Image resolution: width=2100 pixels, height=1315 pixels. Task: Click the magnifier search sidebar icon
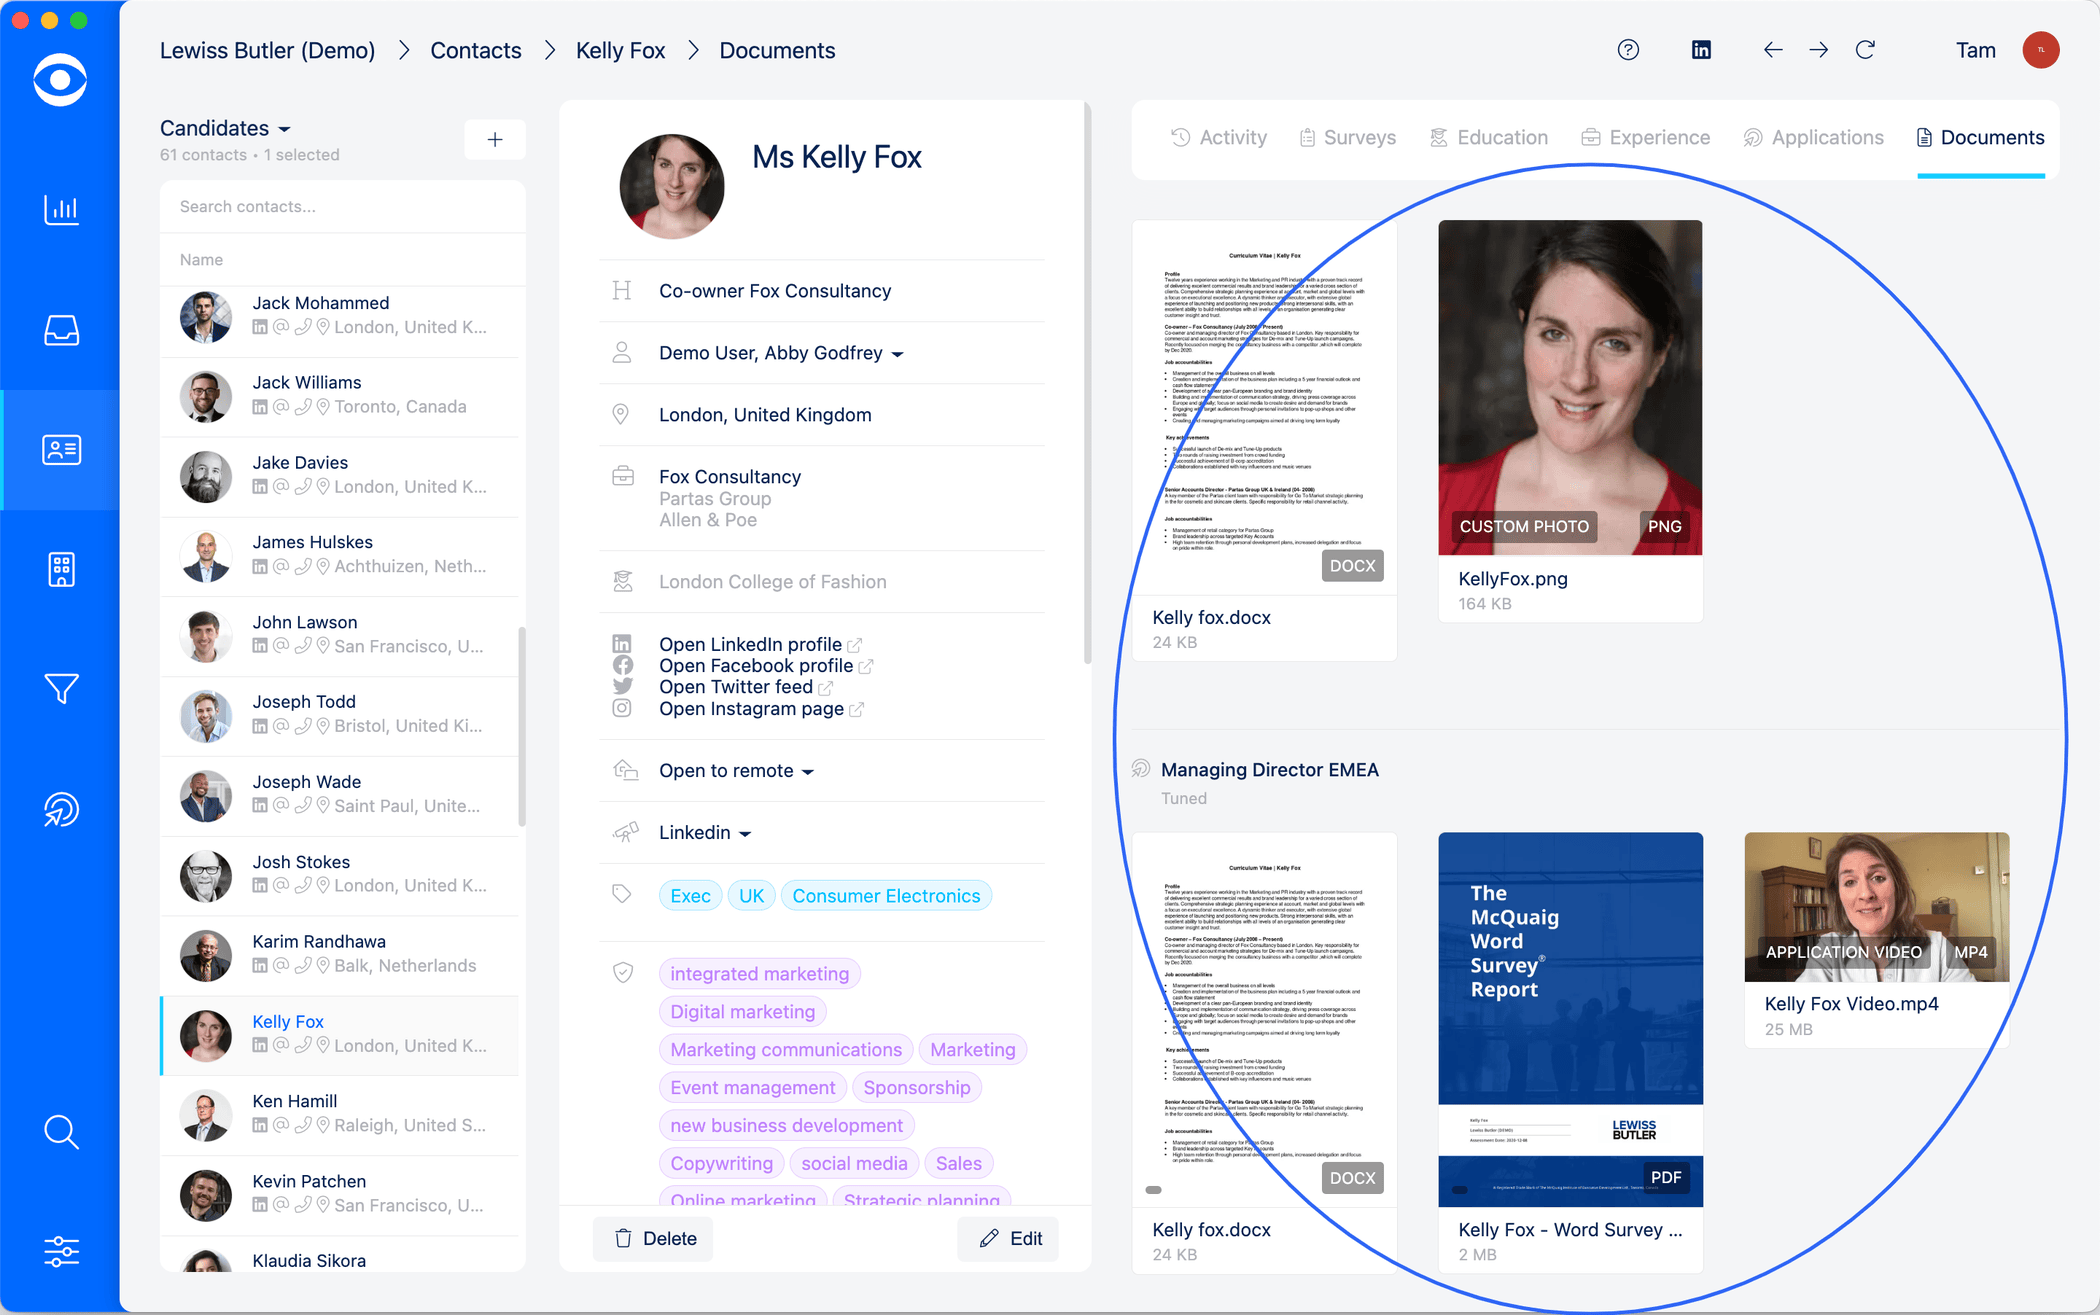(x=61, y=1132)
